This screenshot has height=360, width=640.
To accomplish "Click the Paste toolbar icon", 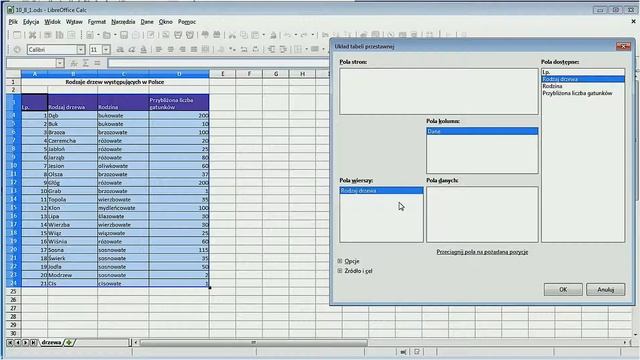I will 256,36.
